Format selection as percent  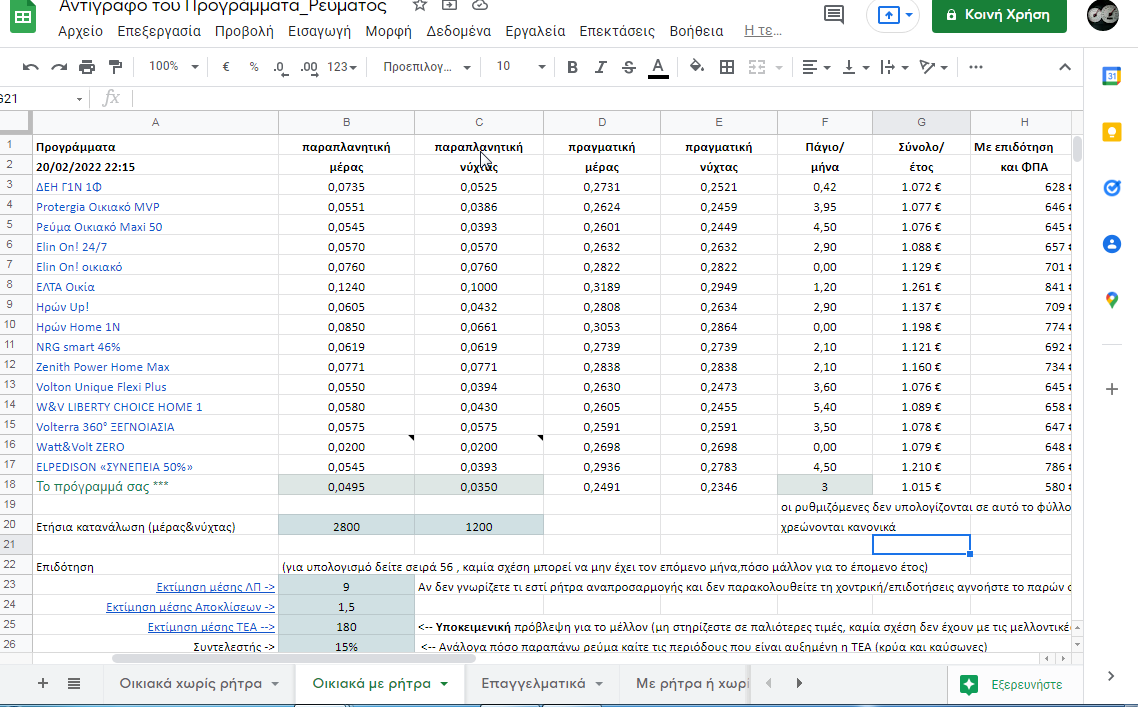click(x=253, y=67)
